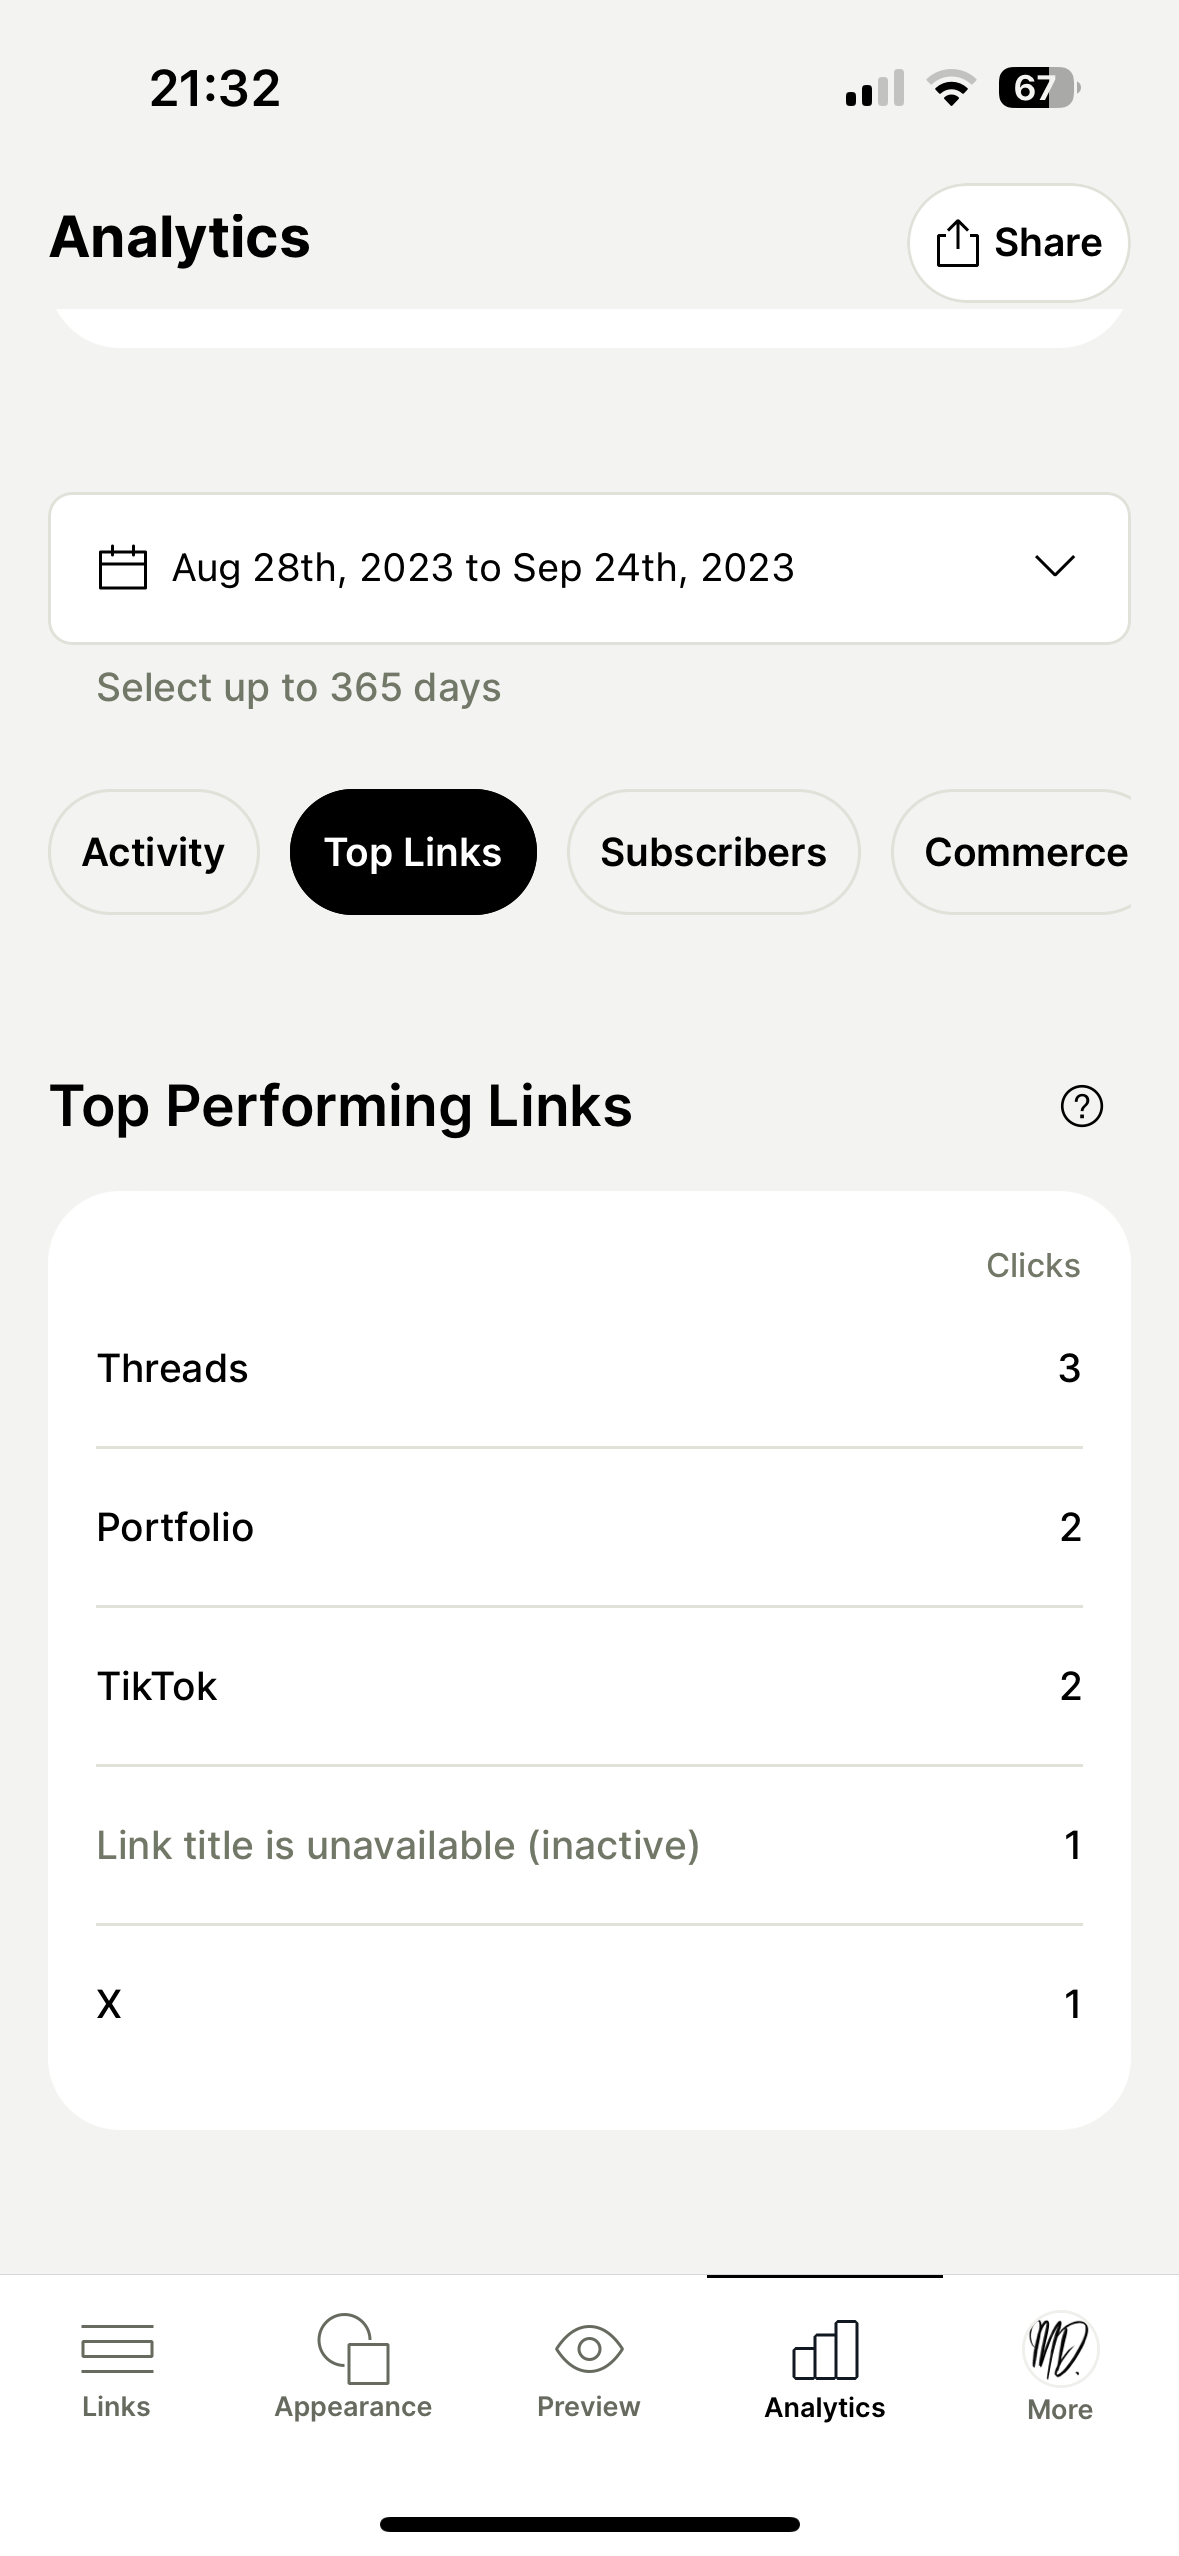Switch to the Subscribers tab
This screenshot has height=2556, width=1179.
(x=713, y=852)
